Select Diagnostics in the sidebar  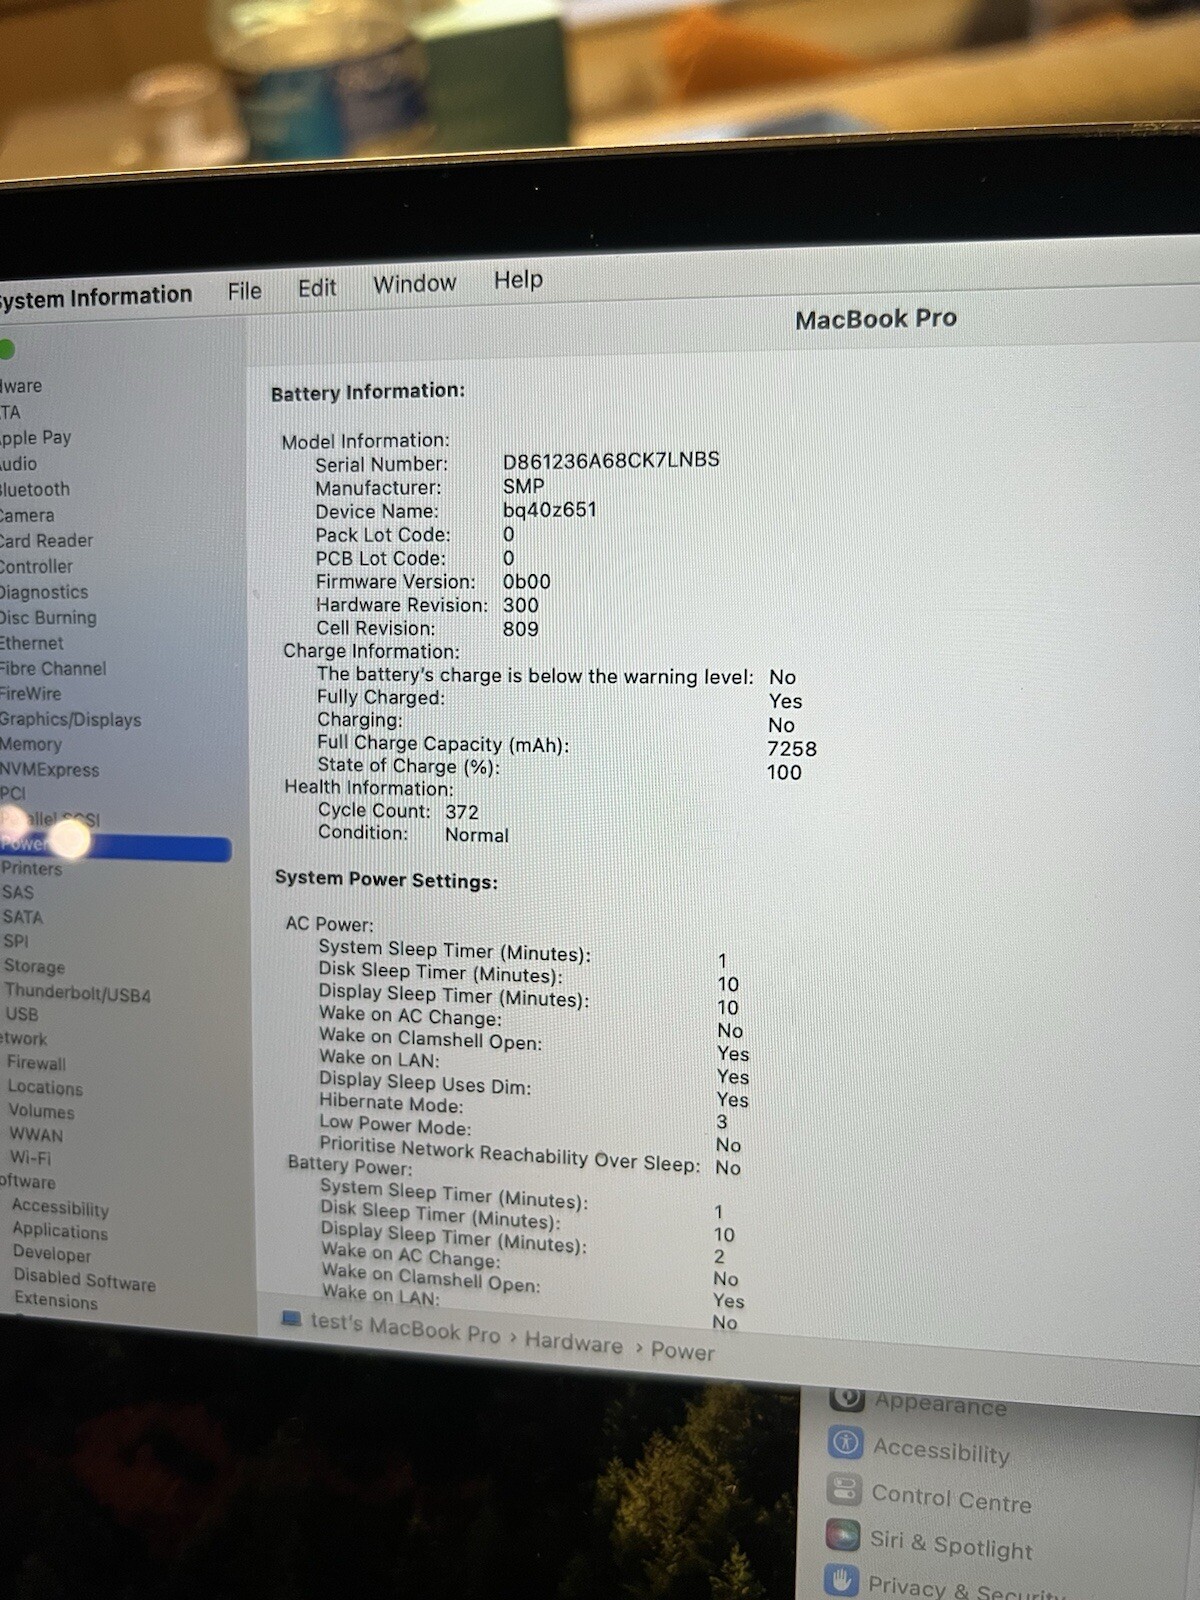[44, 592]
